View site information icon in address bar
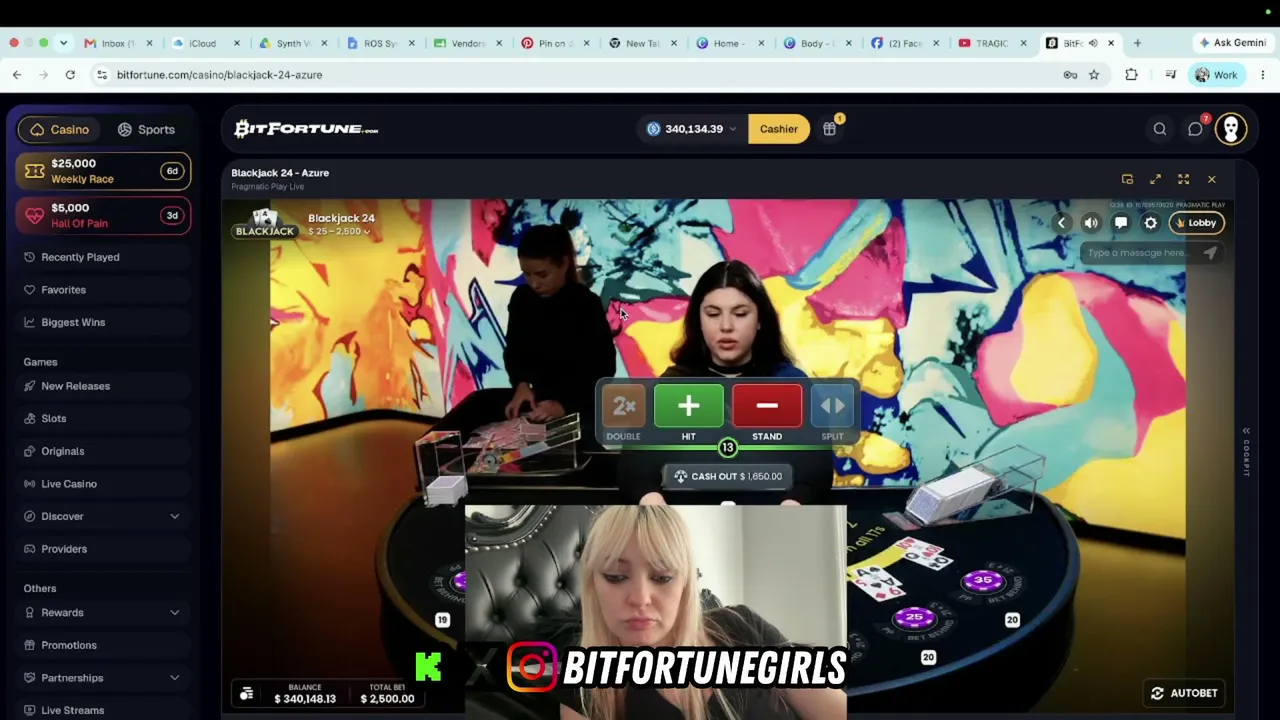Image resolution: width=1280 pixels, height=720 pixels. point(101,75)
